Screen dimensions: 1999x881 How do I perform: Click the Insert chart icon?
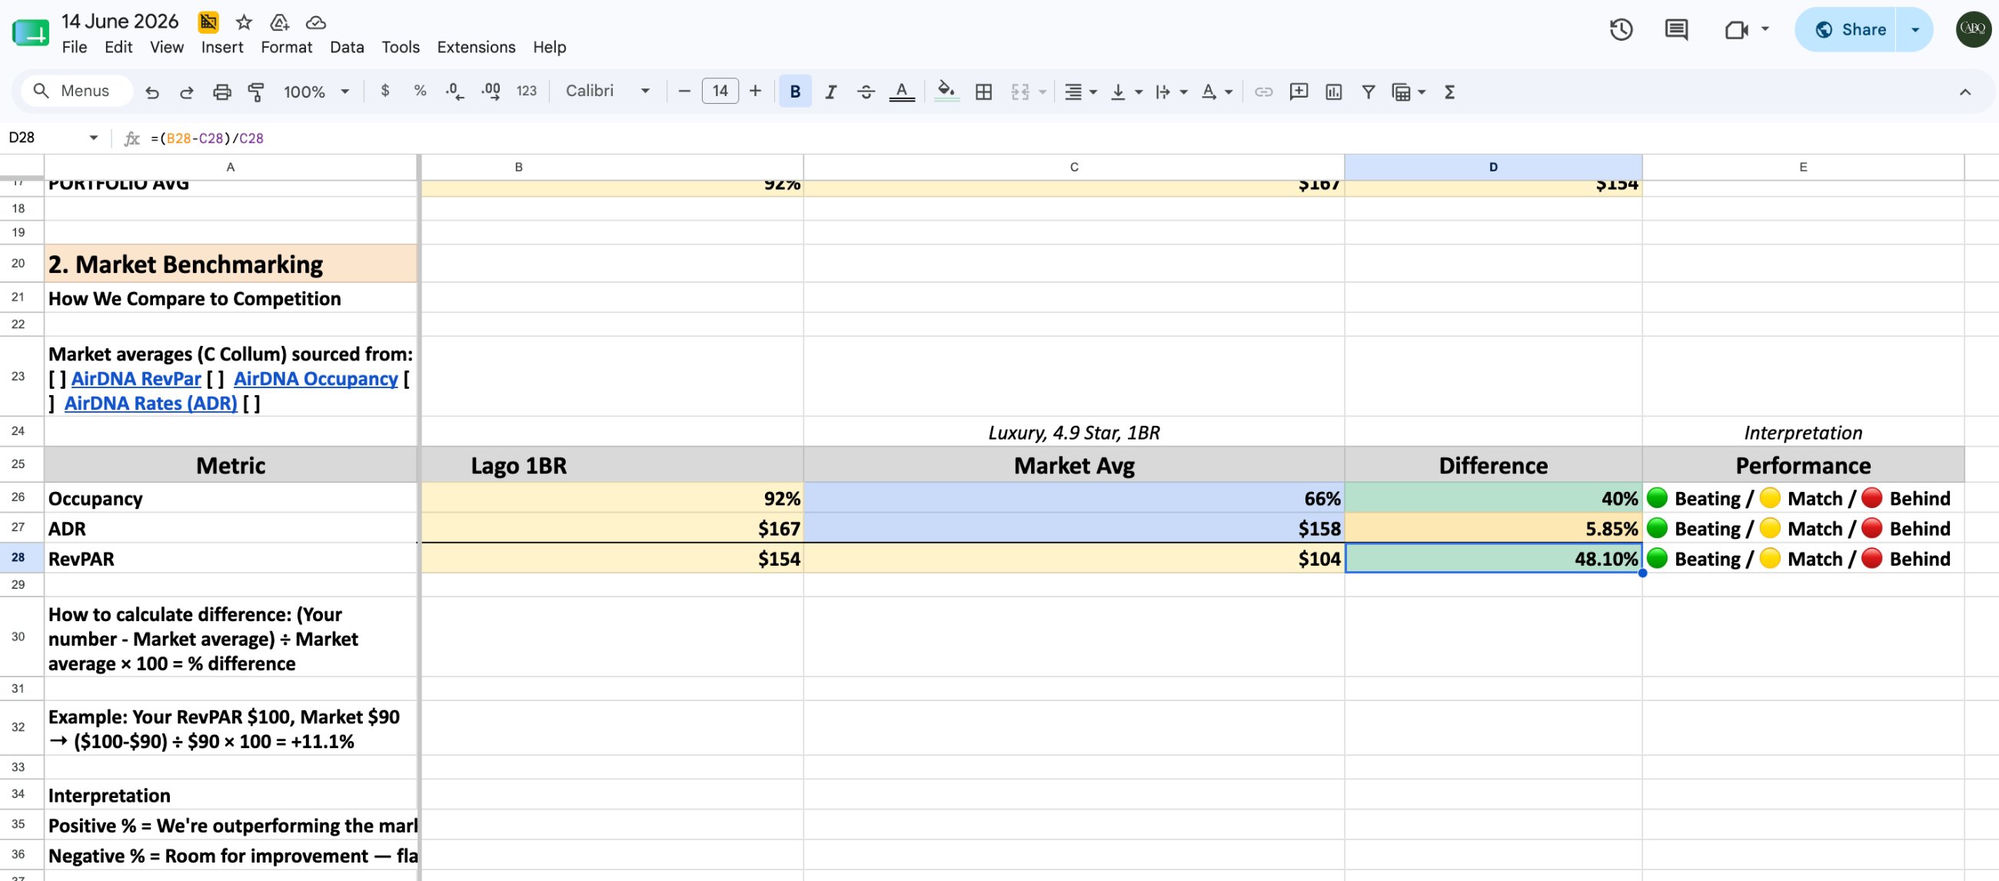pos(1334,92)
